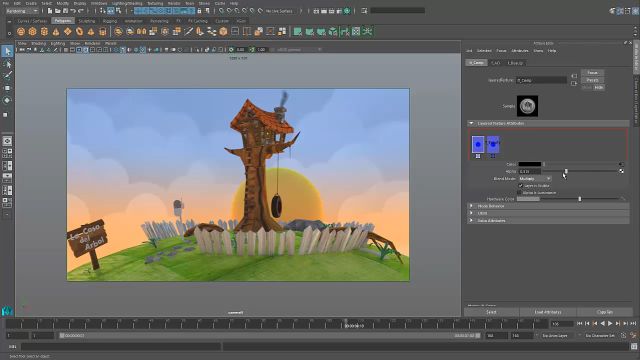This screenshot has height=360, width=640.
Task: Click the Alpha slider checker map button
Action: [x=621, y=171]
